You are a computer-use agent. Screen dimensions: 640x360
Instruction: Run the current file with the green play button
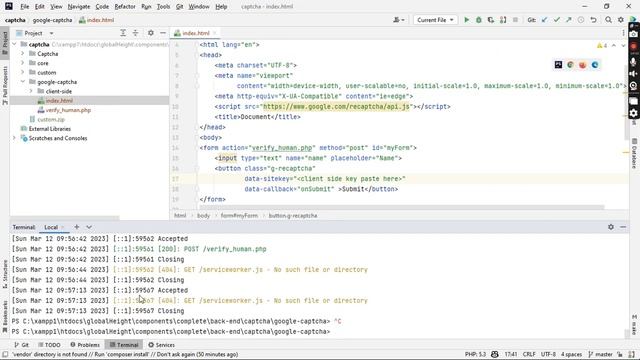[467, 20]
